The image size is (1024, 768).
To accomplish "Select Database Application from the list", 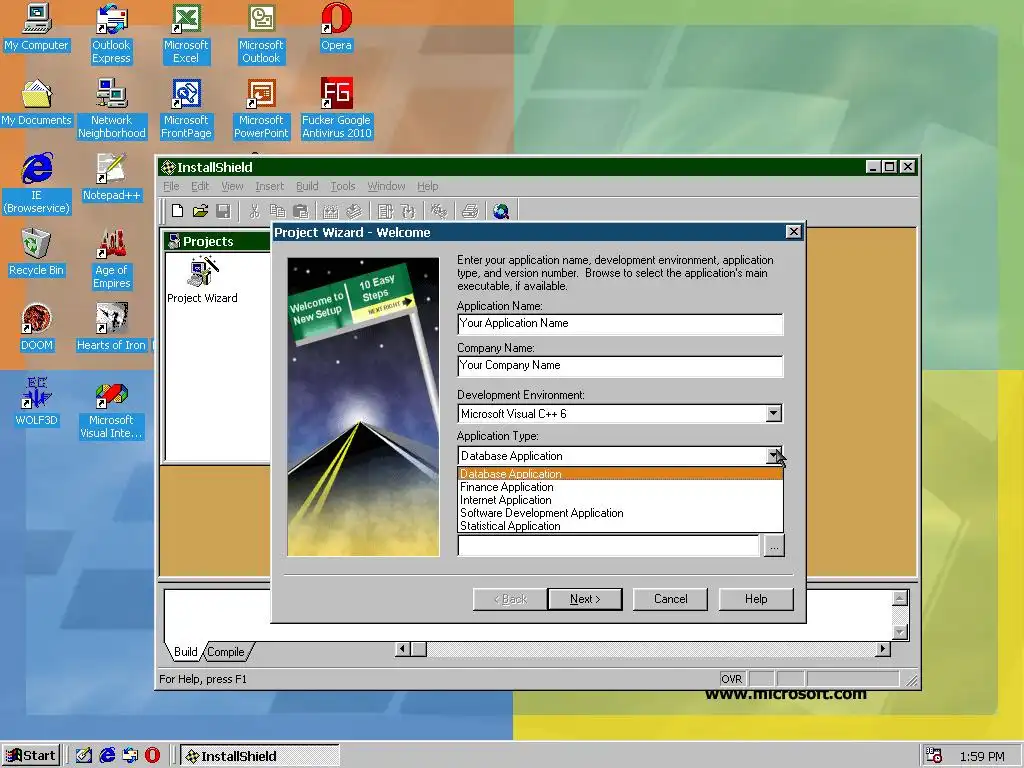I will [620, 474].
